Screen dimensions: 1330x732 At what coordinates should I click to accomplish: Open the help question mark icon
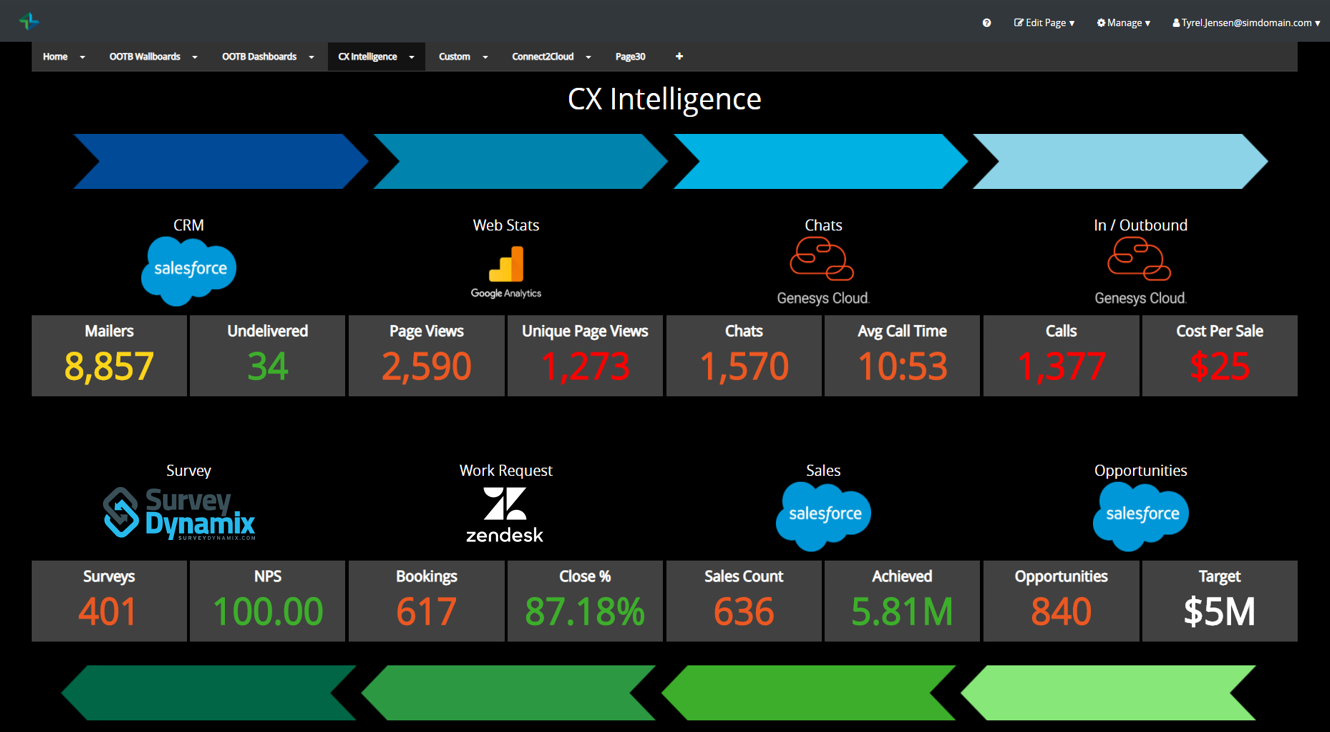pos(986,23)
